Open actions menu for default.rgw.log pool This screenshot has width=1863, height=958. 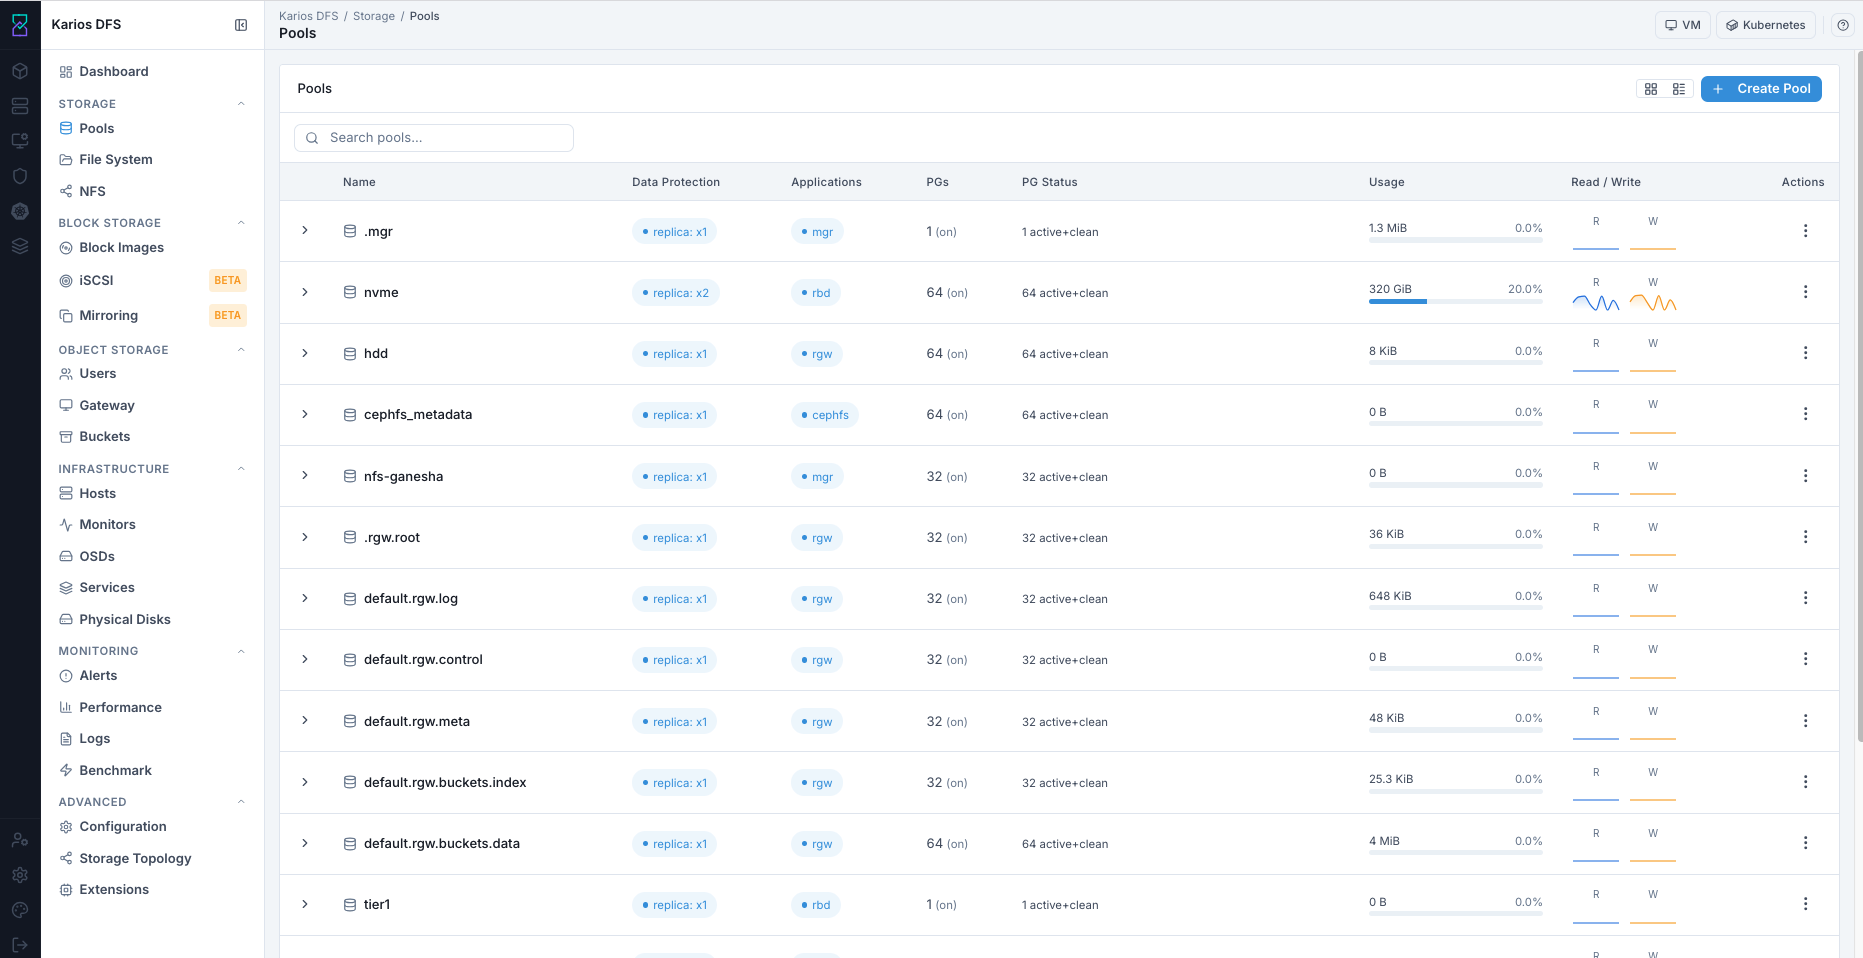point(1805,598)
